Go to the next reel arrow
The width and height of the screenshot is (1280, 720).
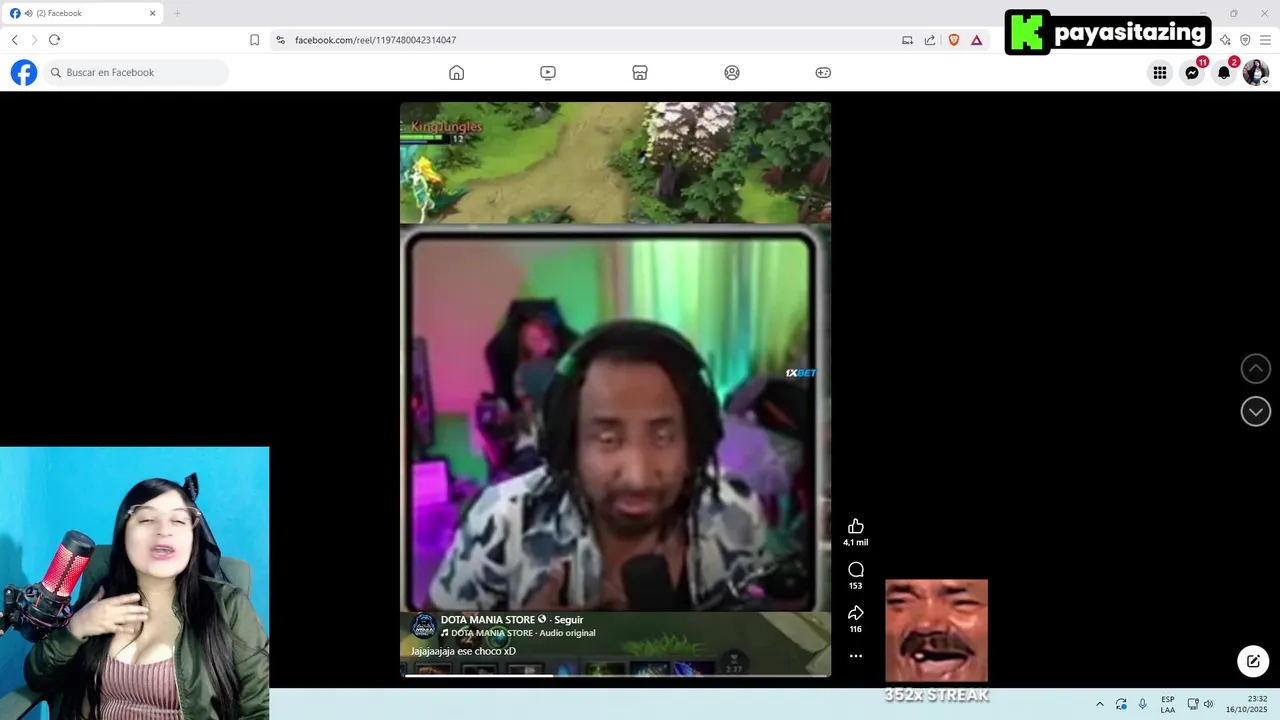point(1256,411)
